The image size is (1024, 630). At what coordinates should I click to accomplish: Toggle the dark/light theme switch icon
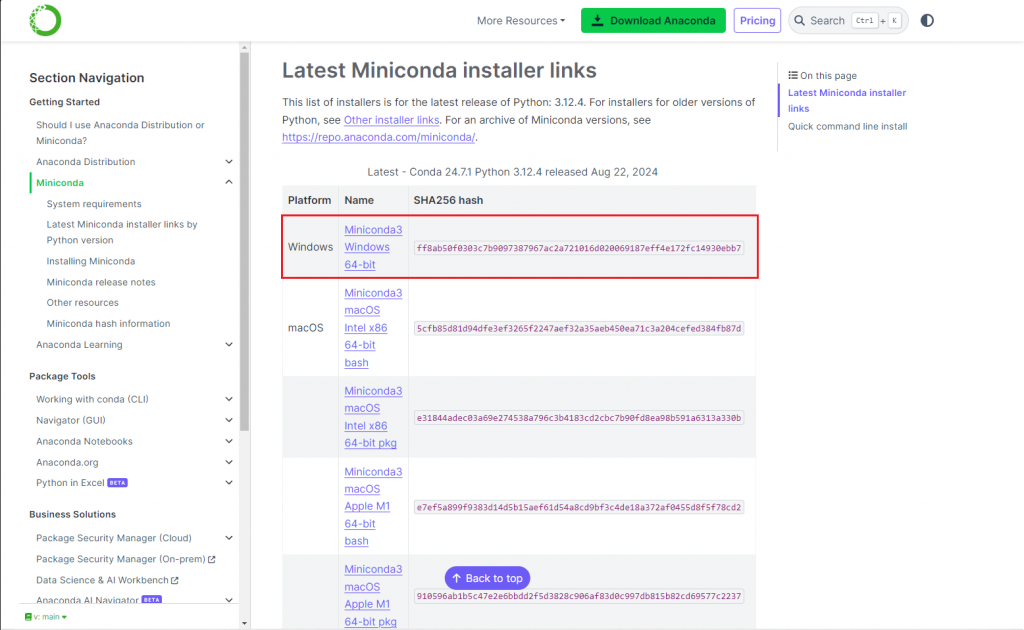click(927, 20)
